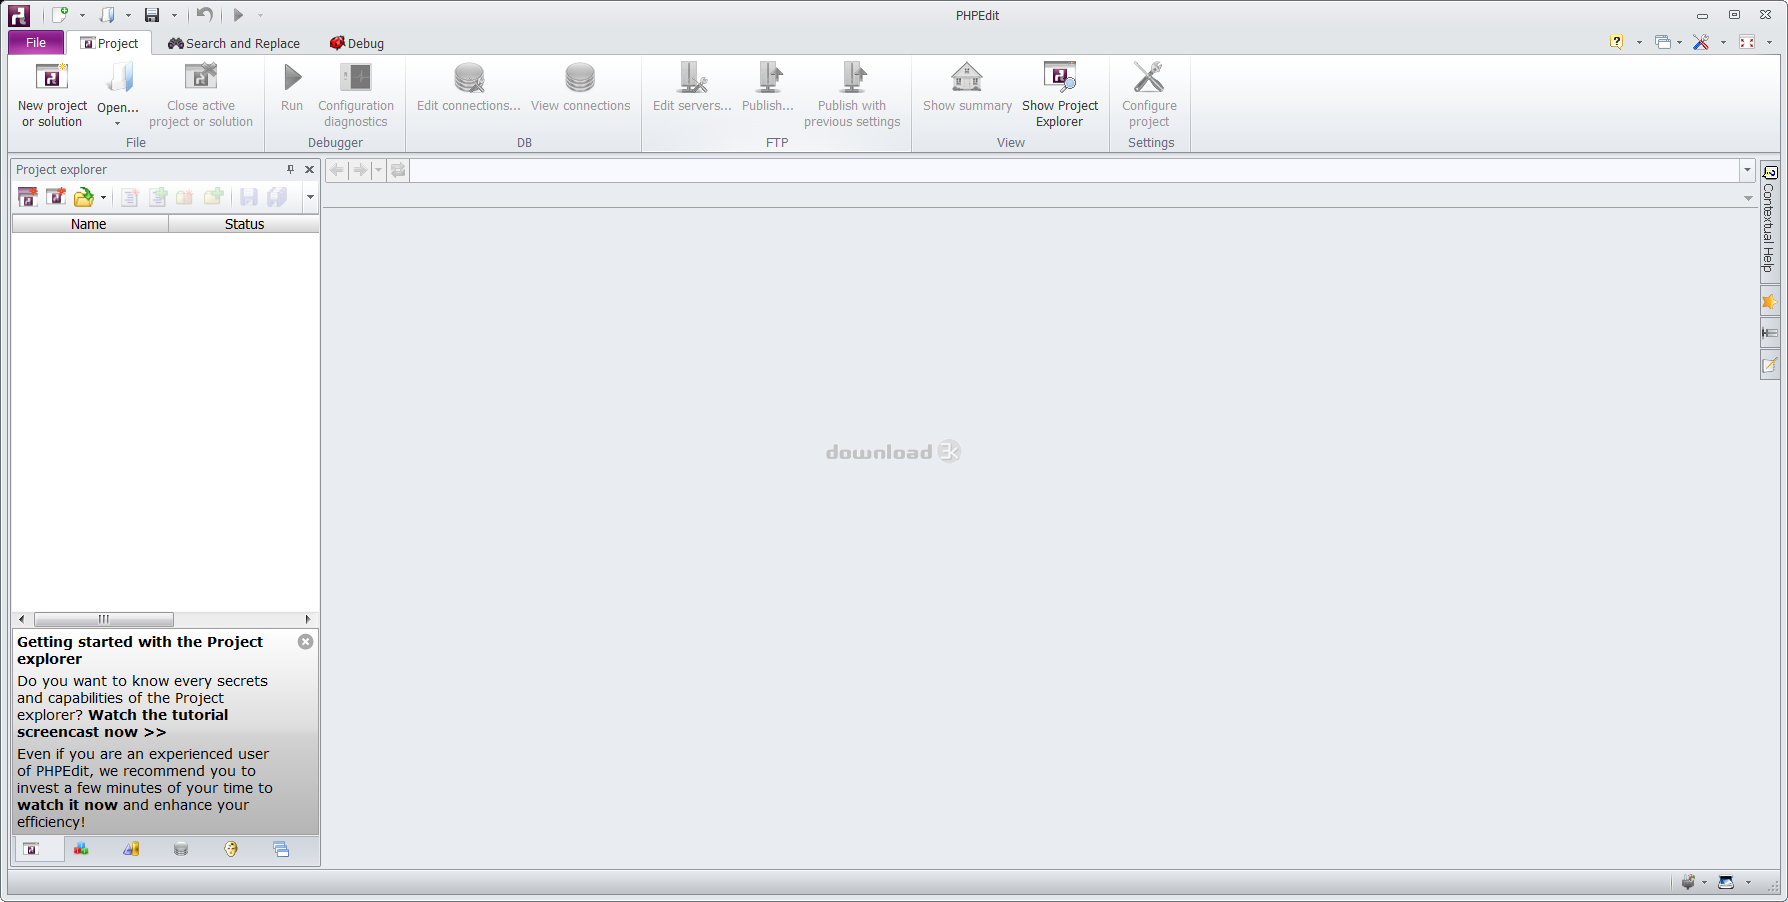Click the windows layout icon
The height and width of the screenshot is (902, 1788).
pyautogui.click(x=1662, y=42)
